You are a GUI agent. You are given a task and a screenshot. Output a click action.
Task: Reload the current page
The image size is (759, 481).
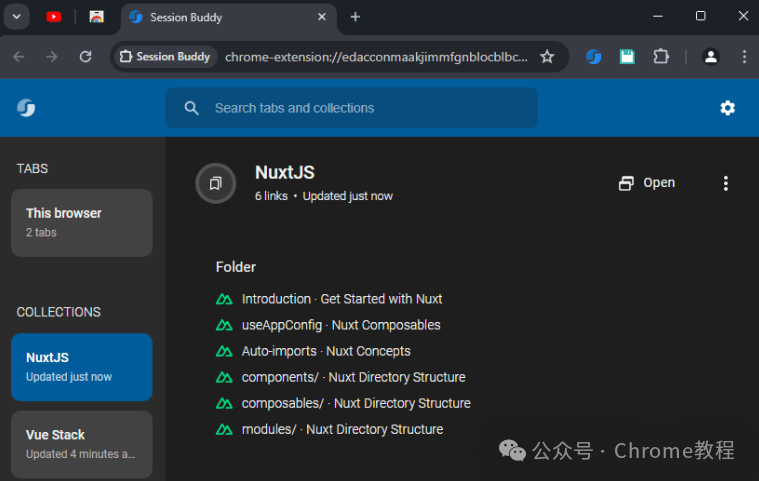coord(86,57)
